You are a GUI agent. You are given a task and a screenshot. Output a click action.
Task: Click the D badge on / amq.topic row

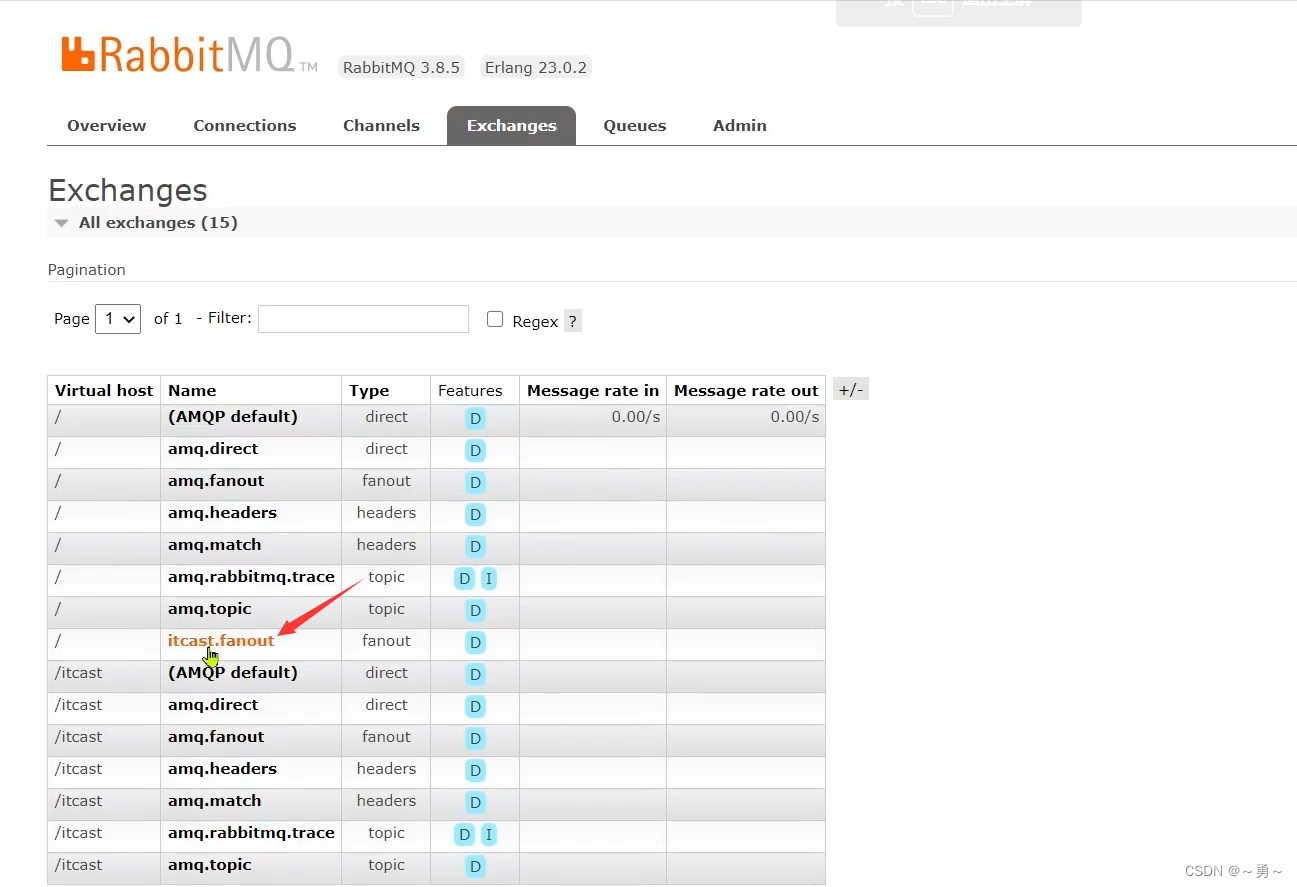tap(475, 610)
